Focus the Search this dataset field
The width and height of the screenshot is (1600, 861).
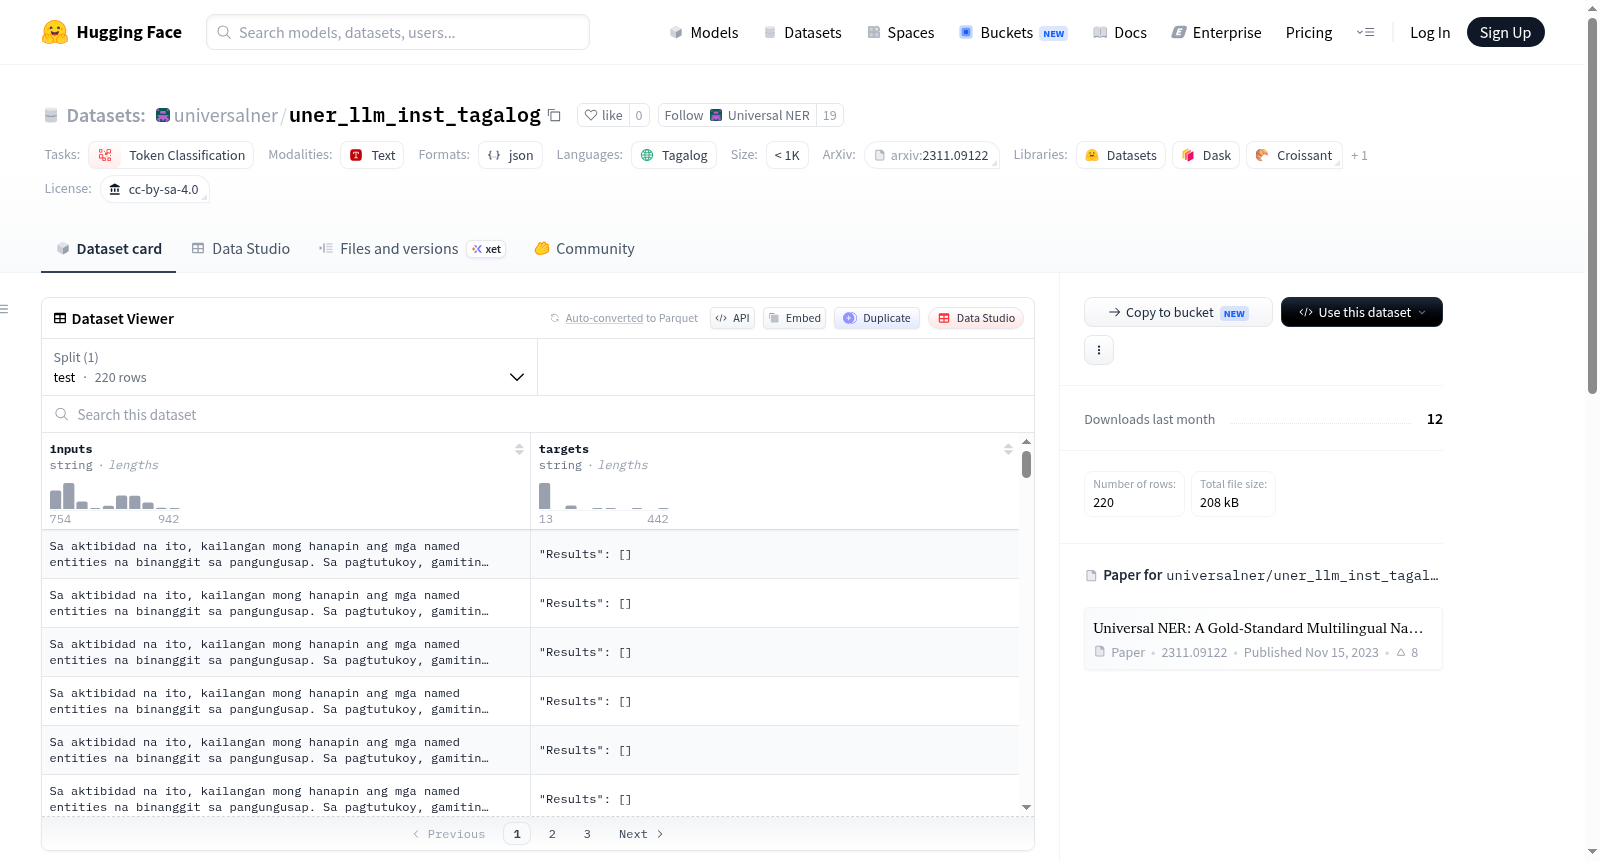pos(538,414)
